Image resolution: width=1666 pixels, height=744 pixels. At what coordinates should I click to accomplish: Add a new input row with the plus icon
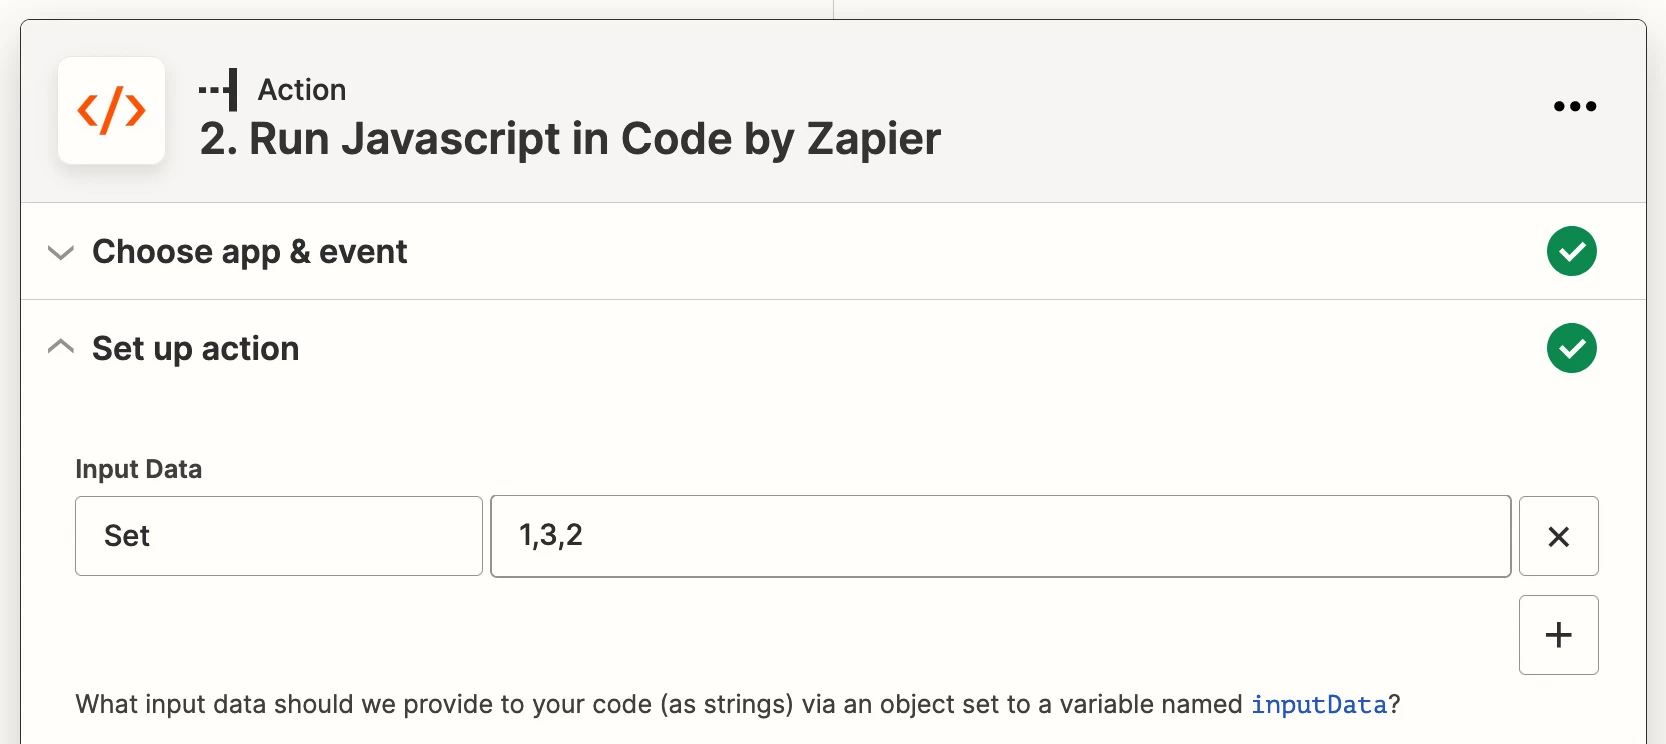pos(1558,635)
